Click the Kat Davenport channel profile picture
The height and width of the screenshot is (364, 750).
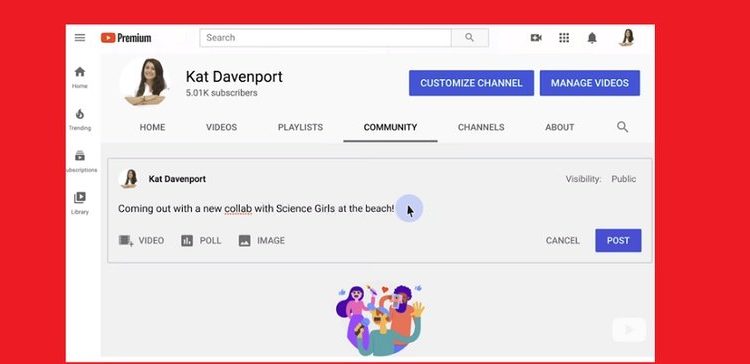(x=145, y=81)
